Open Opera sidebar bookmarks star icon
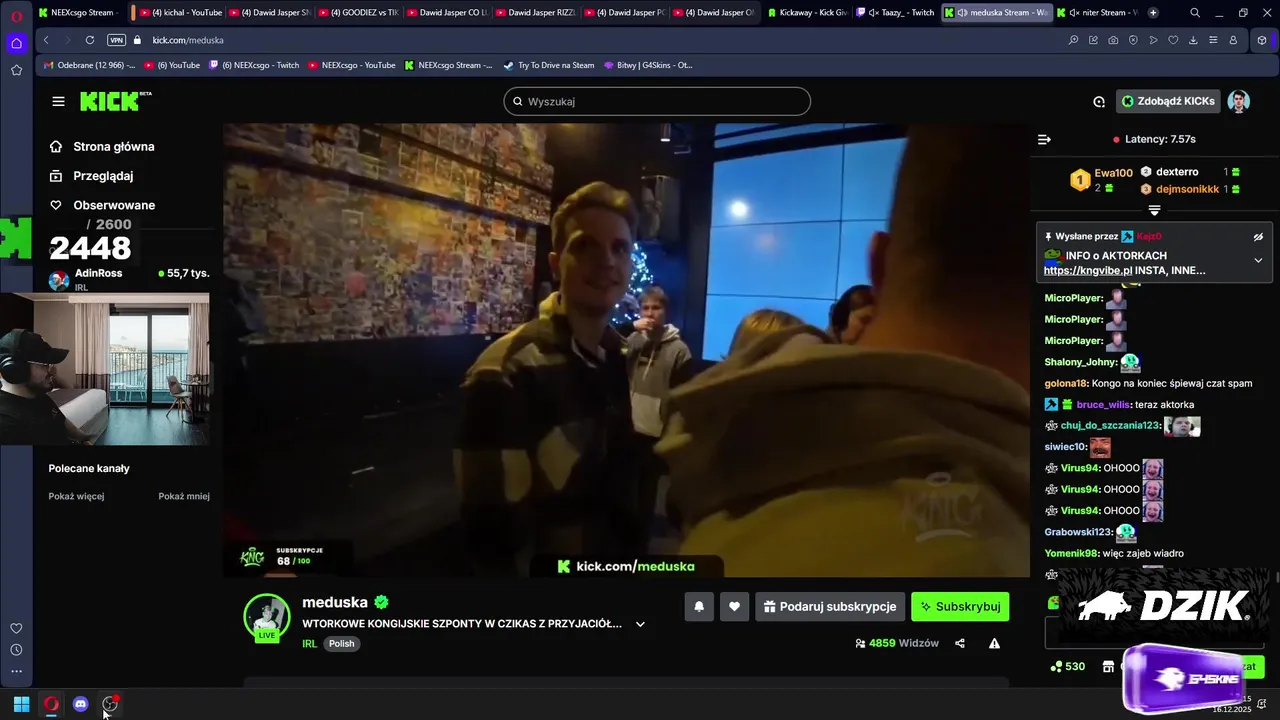This screenshot has width=1280, height=720. pyautogui.click(x=16, y=70)
